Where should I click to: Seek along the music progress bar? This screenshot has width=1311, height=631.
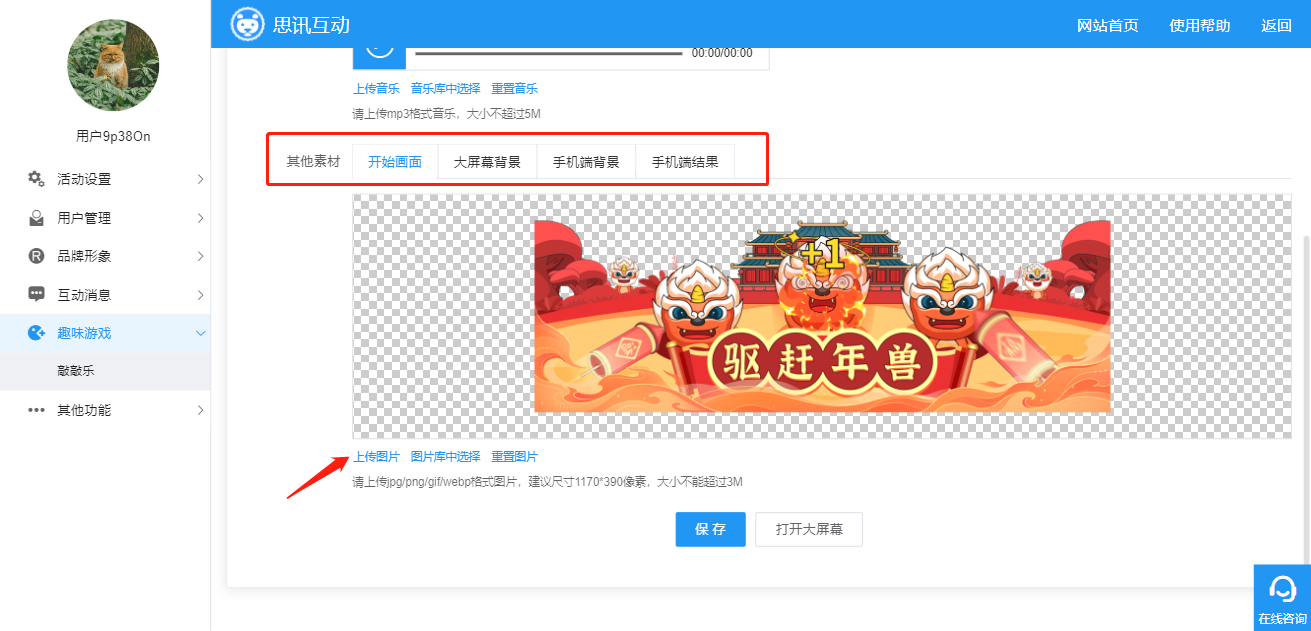point(549,53)
